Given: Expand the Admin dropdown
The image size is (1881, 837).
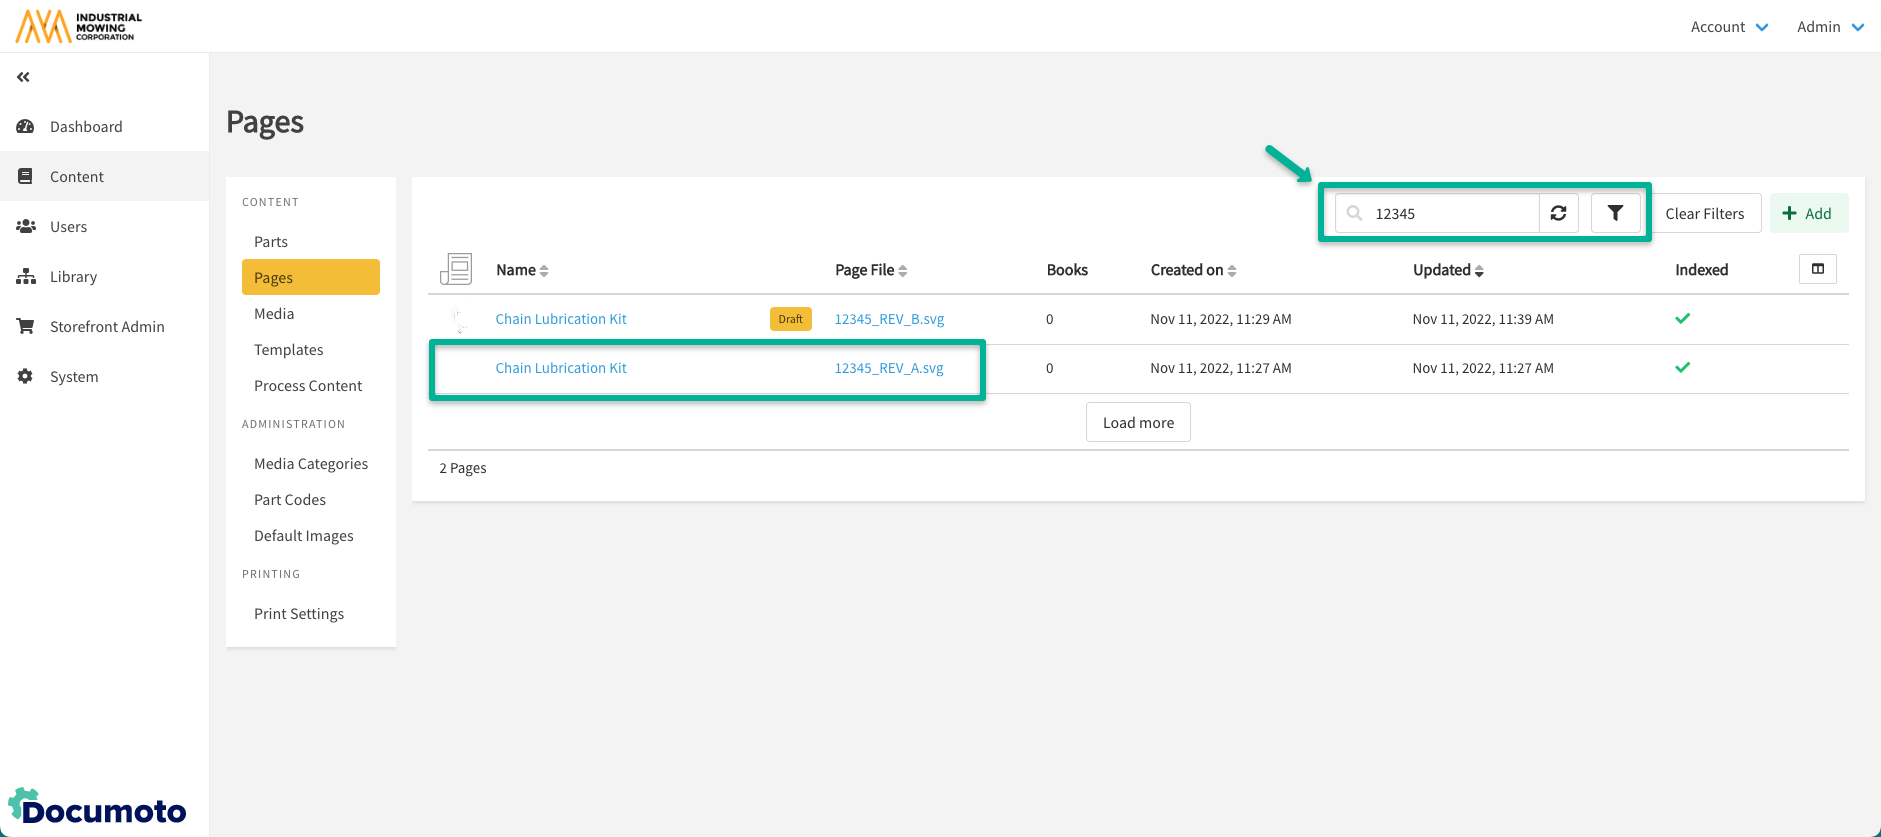Looking at the screenshot, I should [x=1829, y=27].
